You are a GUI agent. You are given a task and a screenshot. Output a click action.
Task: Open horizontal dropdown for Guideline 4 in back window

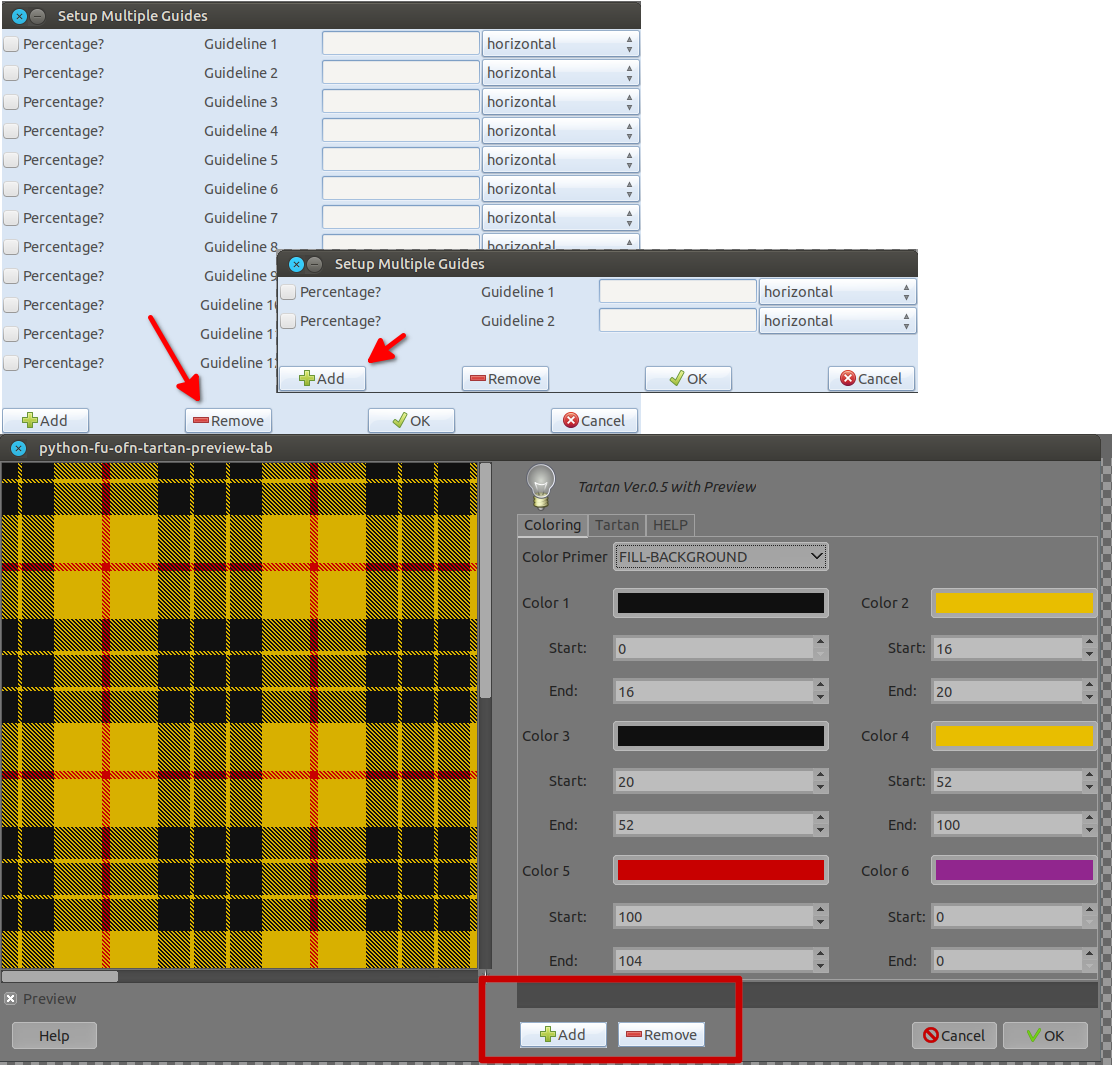pos(560,131)
